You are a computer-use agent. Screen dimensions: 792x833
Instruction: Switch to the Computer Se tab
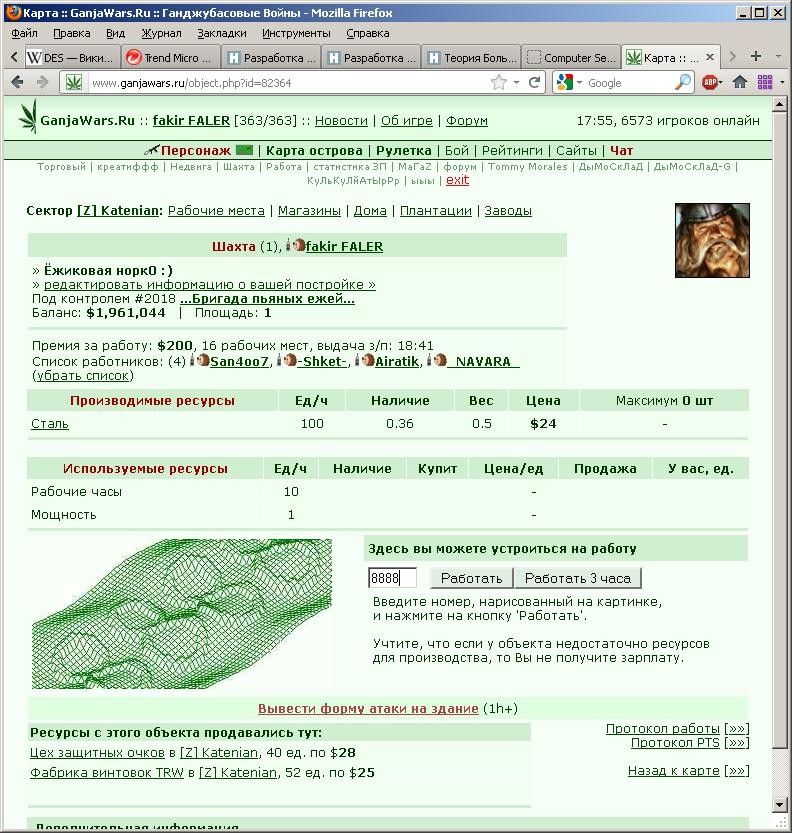coord(572,57)
